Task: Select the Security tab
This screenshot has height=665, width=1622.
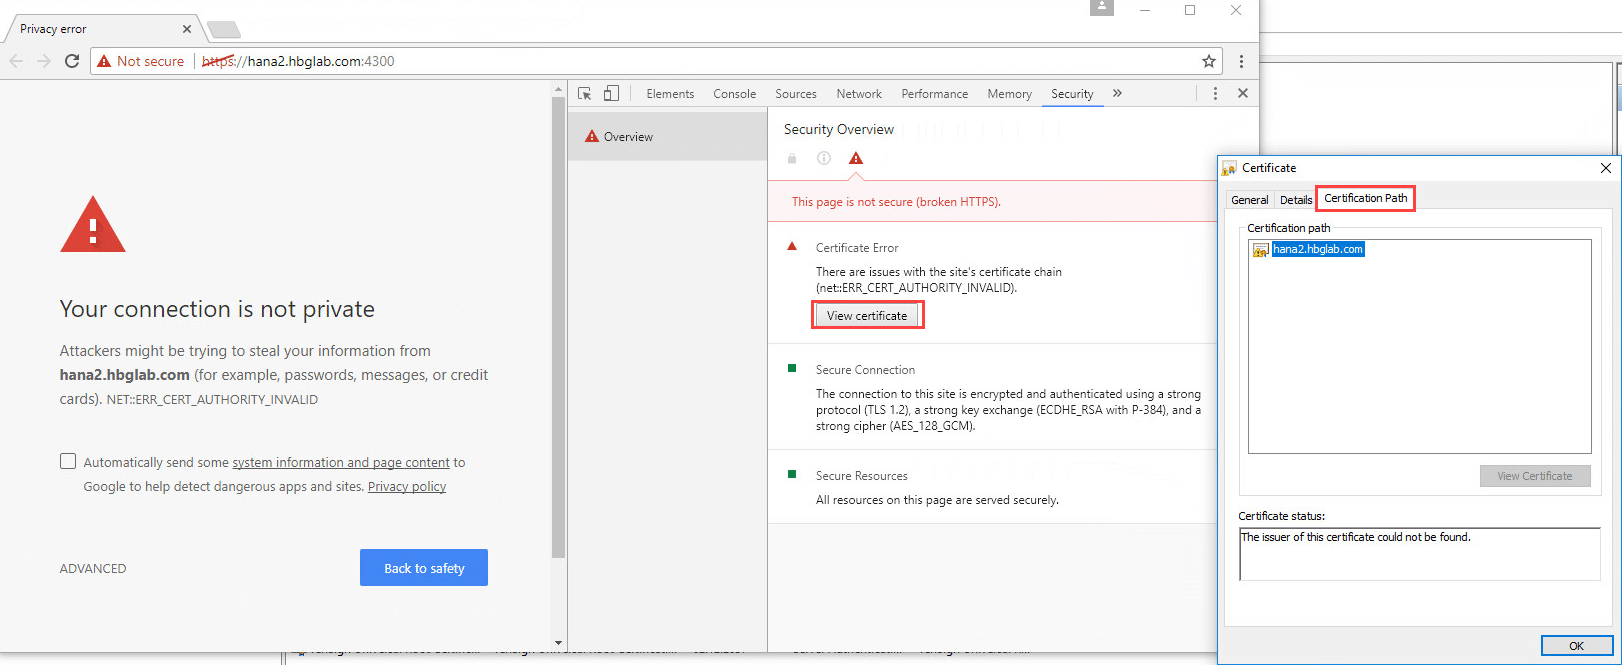Action: coord(1072,94)
